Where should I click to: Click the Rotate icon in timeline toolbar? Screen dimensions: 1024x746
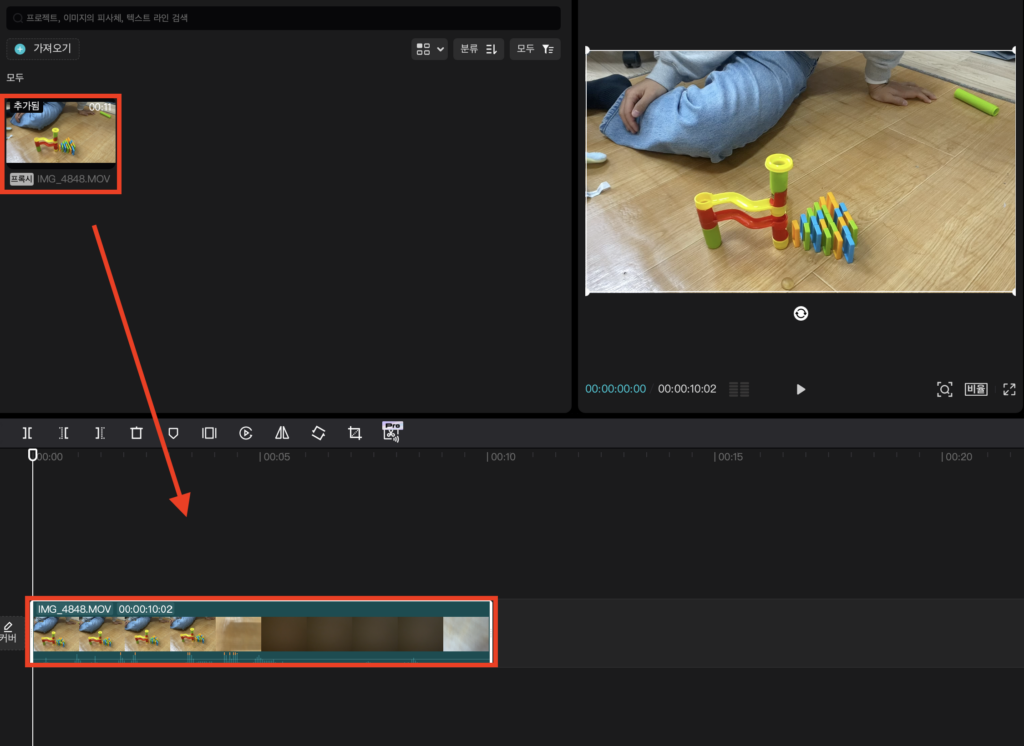coord(318,433)
